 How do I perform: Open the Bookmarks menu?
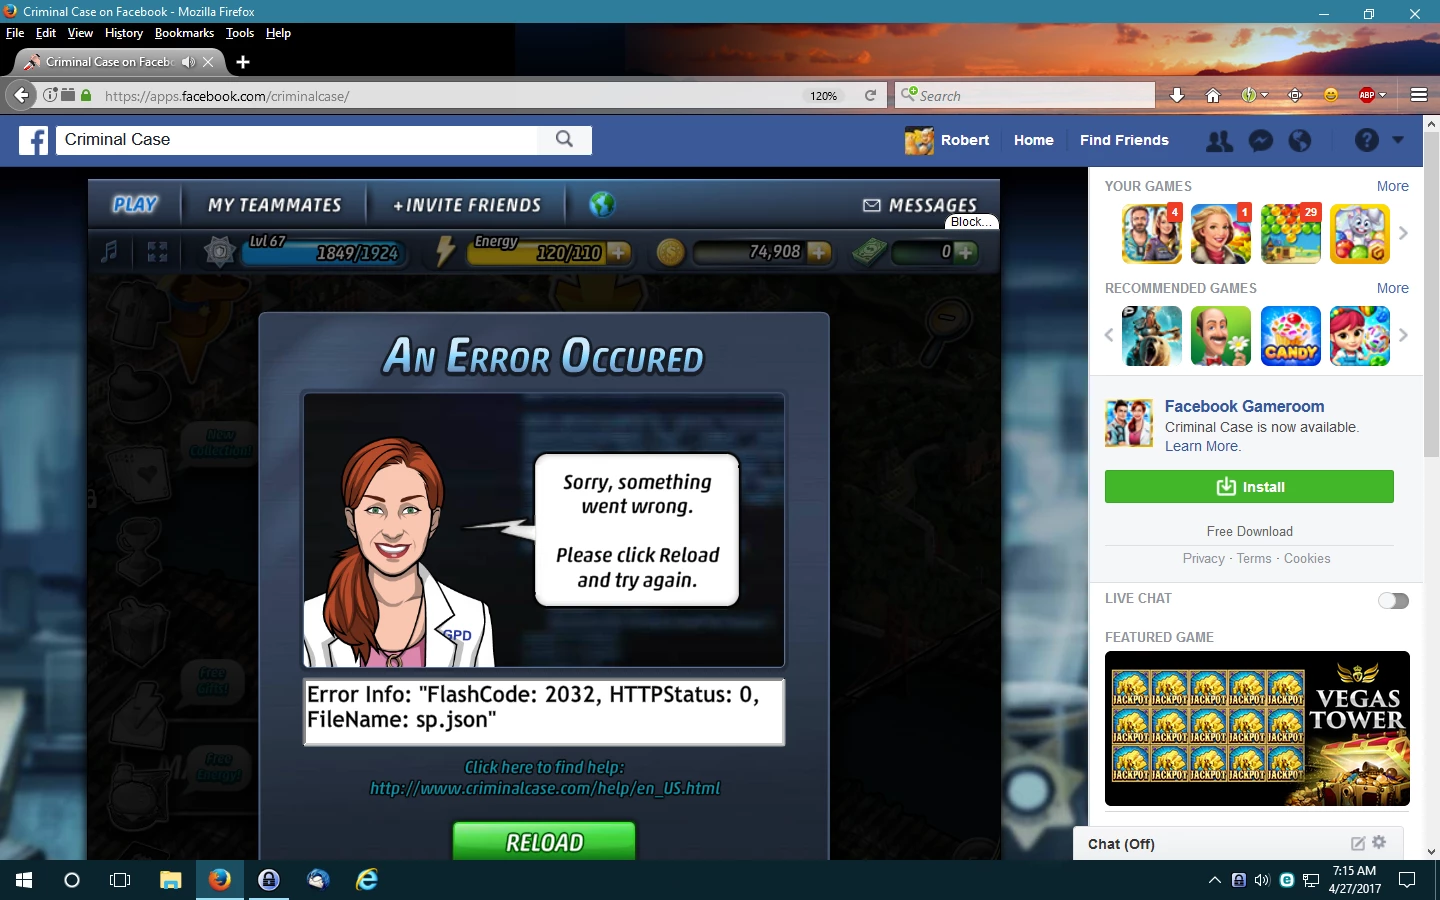pos(184,33)
